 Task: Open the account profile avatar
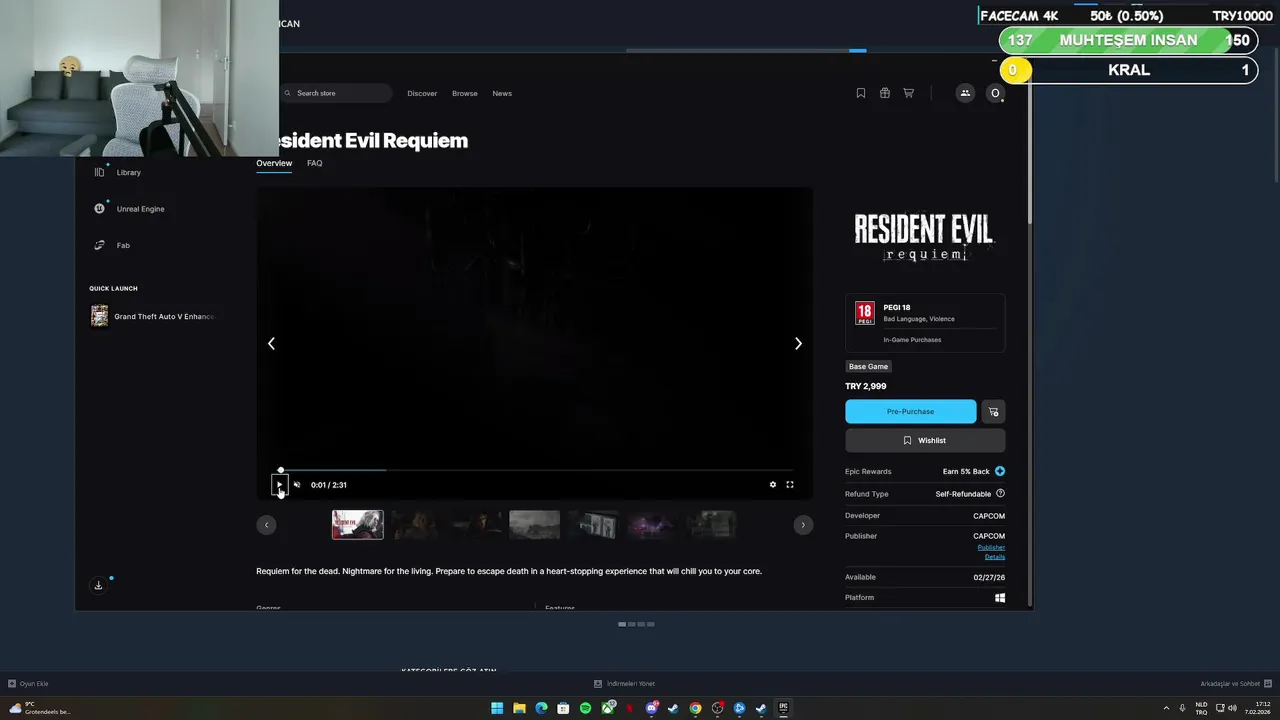click(x=994, y=93)
